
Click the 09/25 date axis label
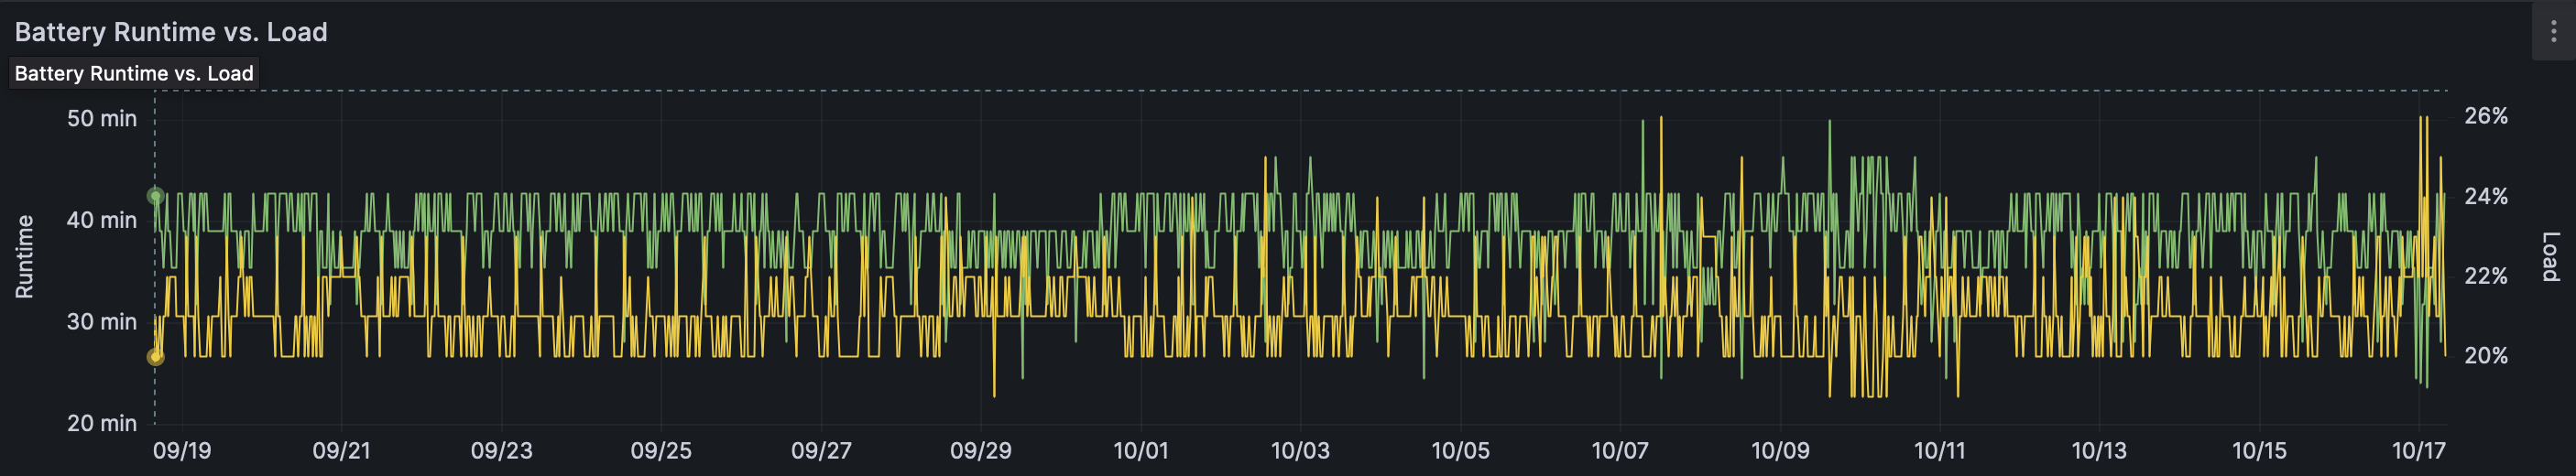coord(661,451)
